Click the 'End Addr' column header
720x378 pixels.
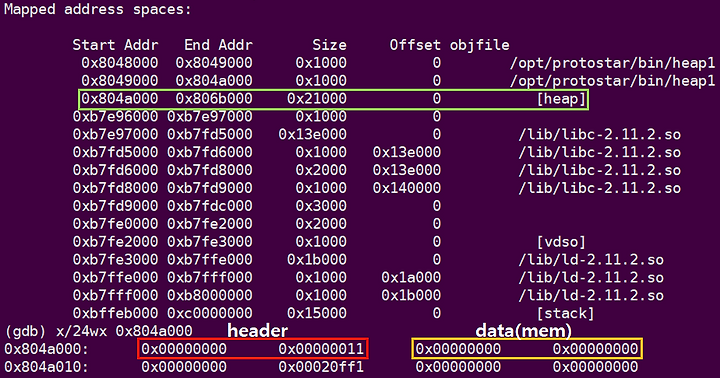point(218,45)
